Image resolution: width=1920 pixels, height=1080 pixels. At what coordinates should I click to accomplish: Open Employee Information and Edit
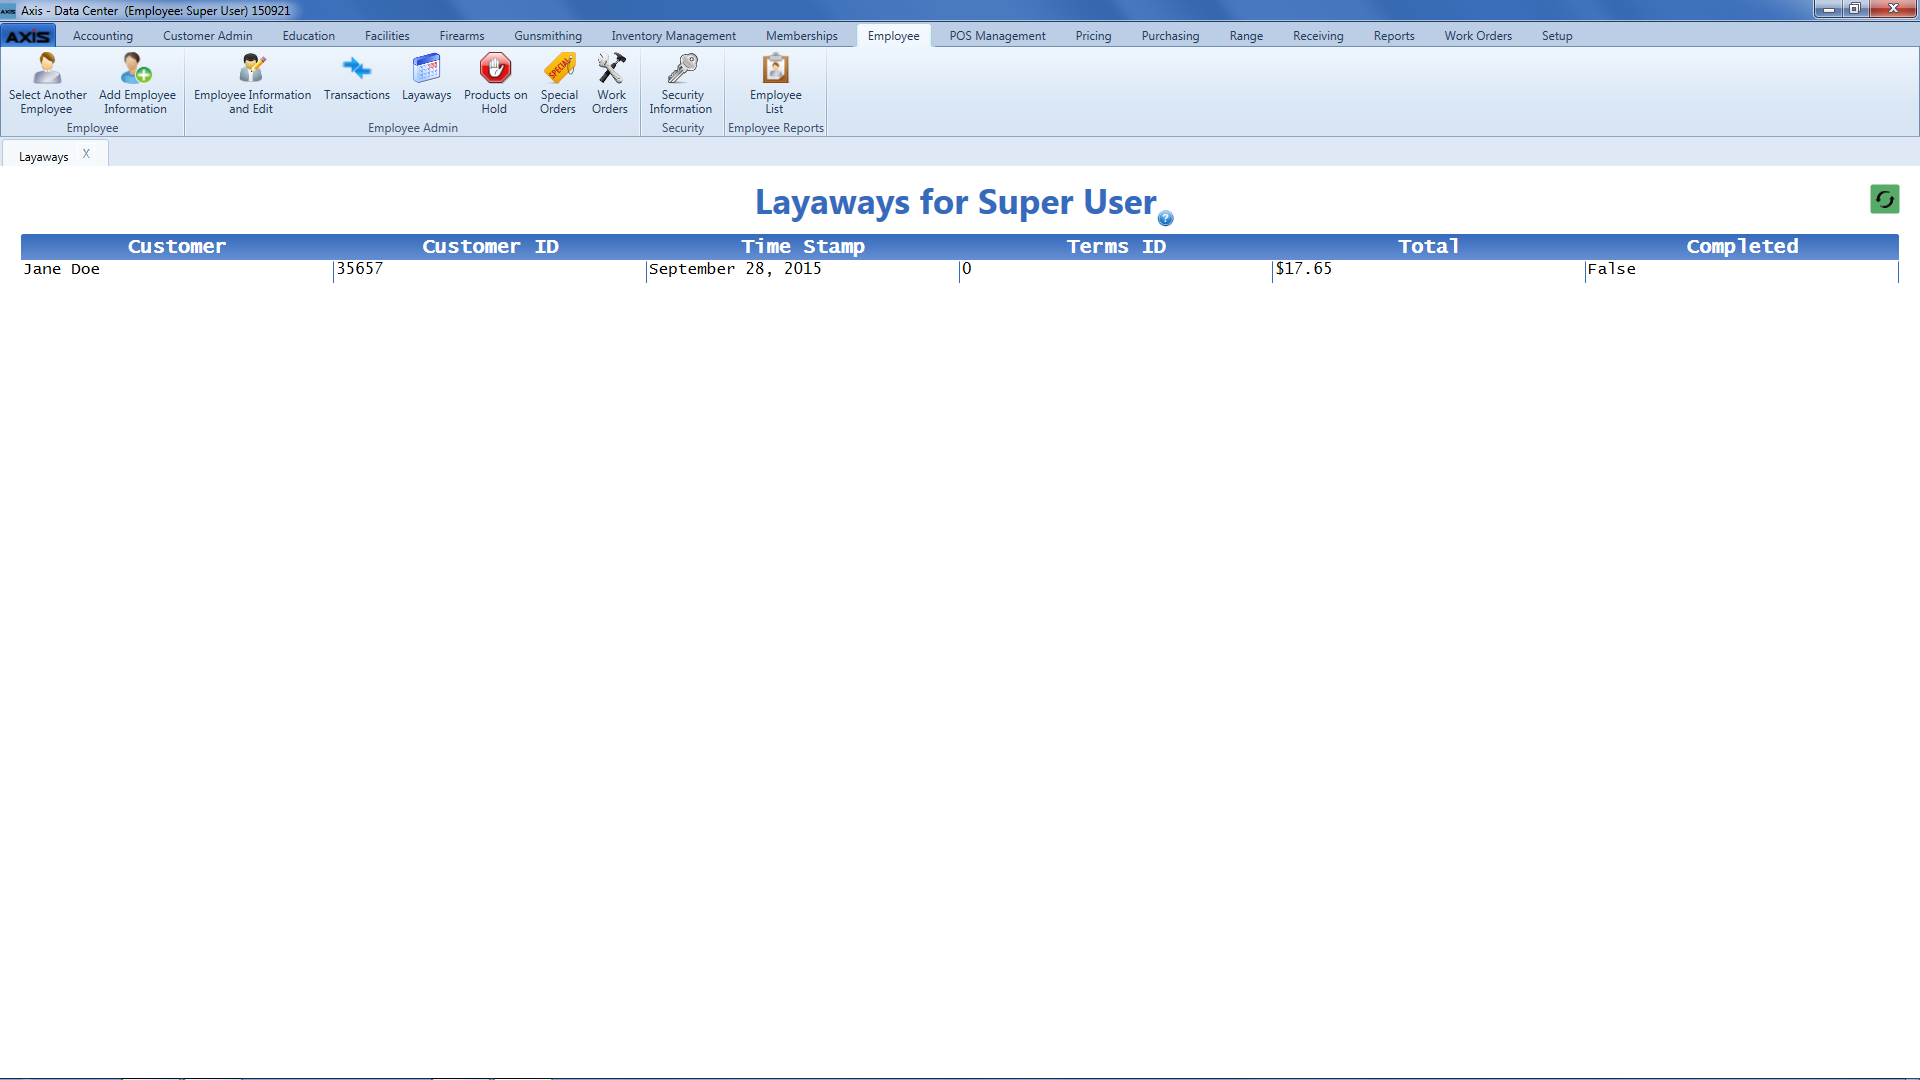pyautogui.click(x=252, y=84)
